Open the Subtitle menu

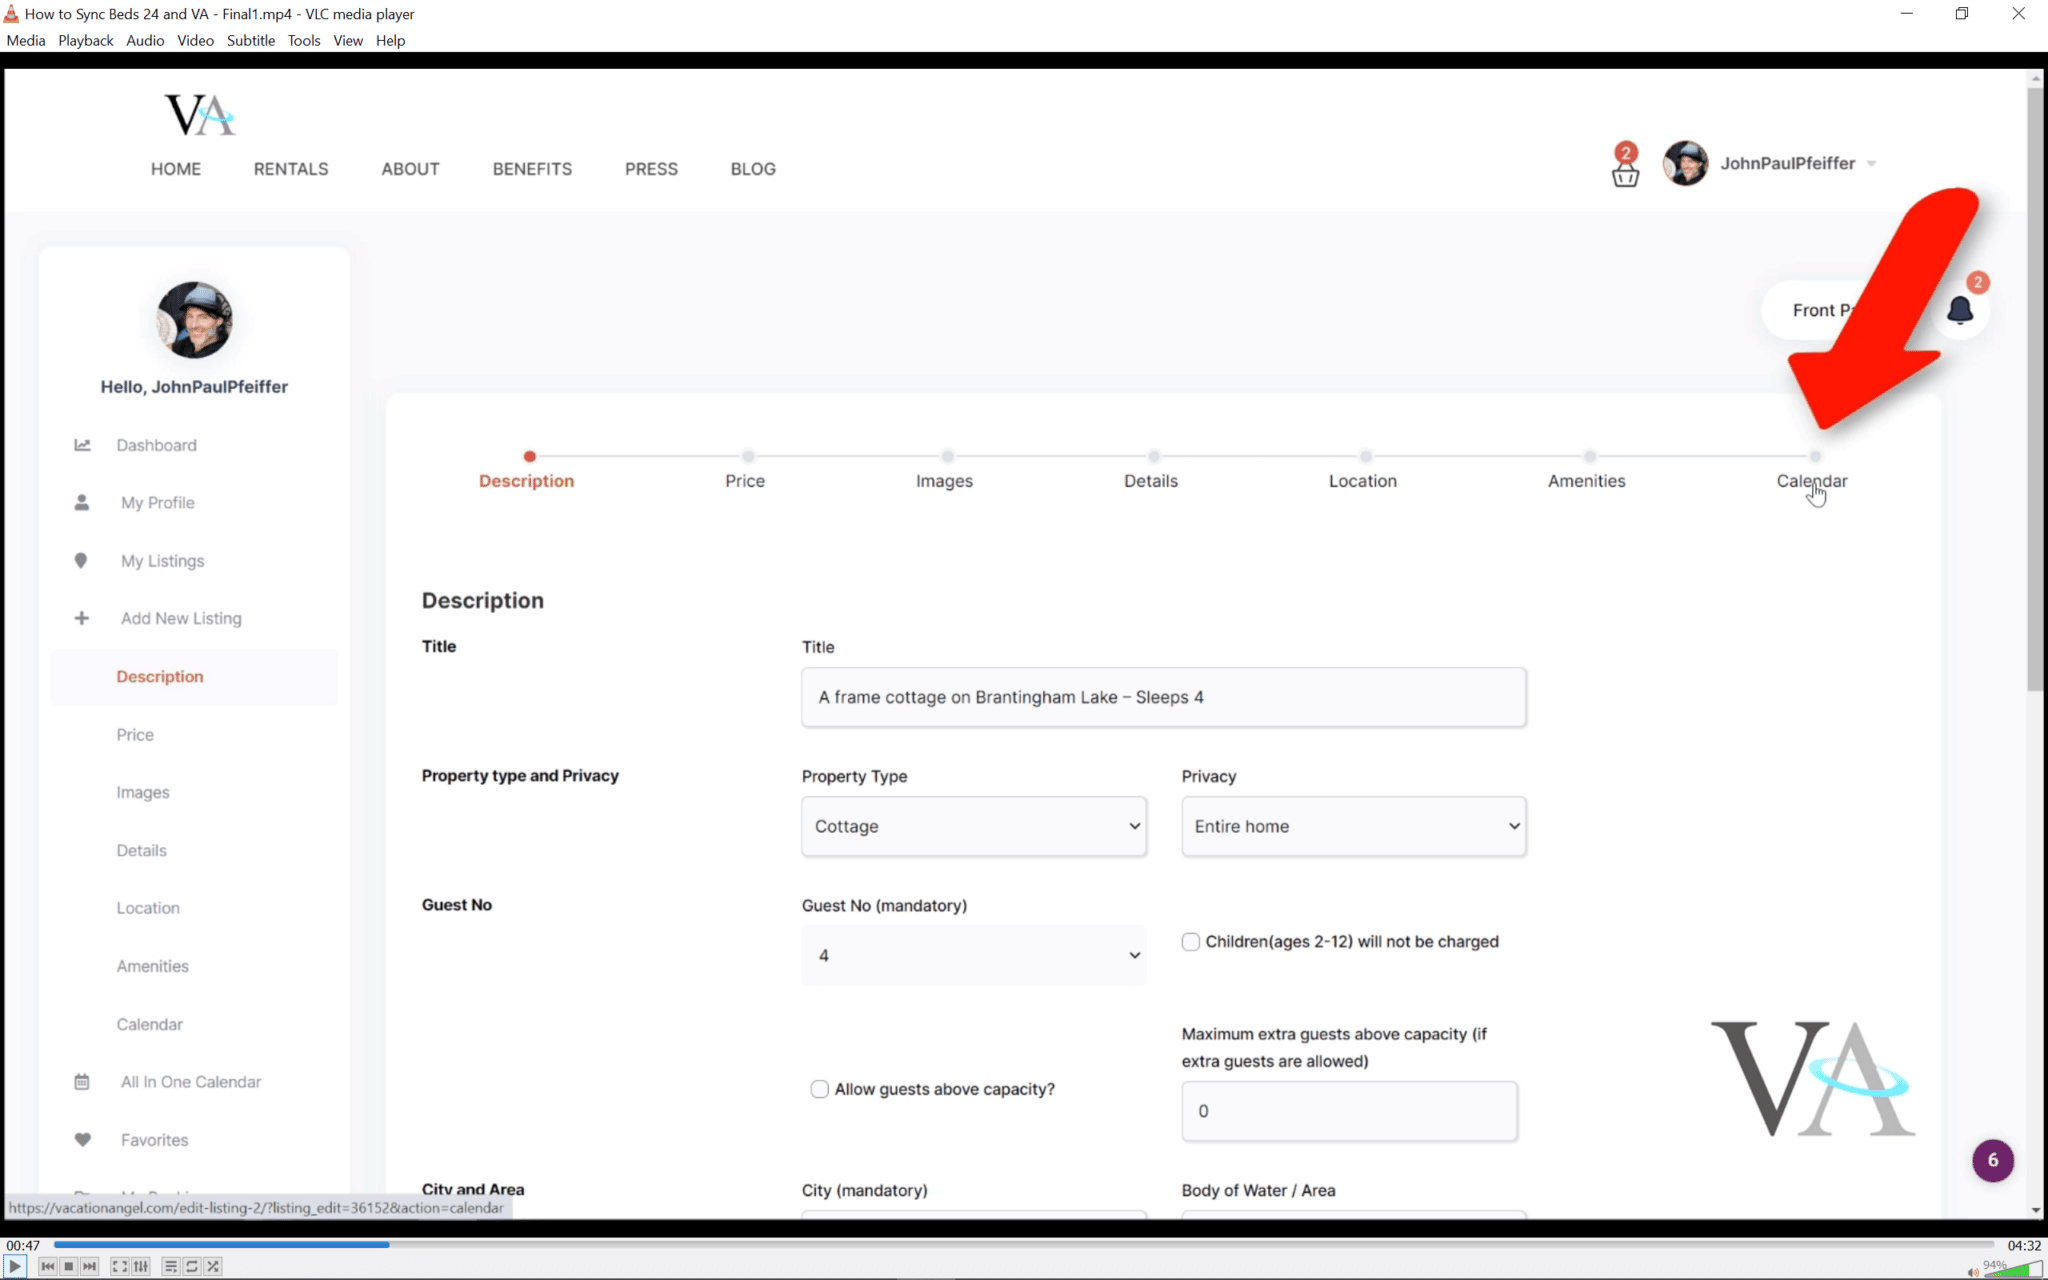point(250,40)
